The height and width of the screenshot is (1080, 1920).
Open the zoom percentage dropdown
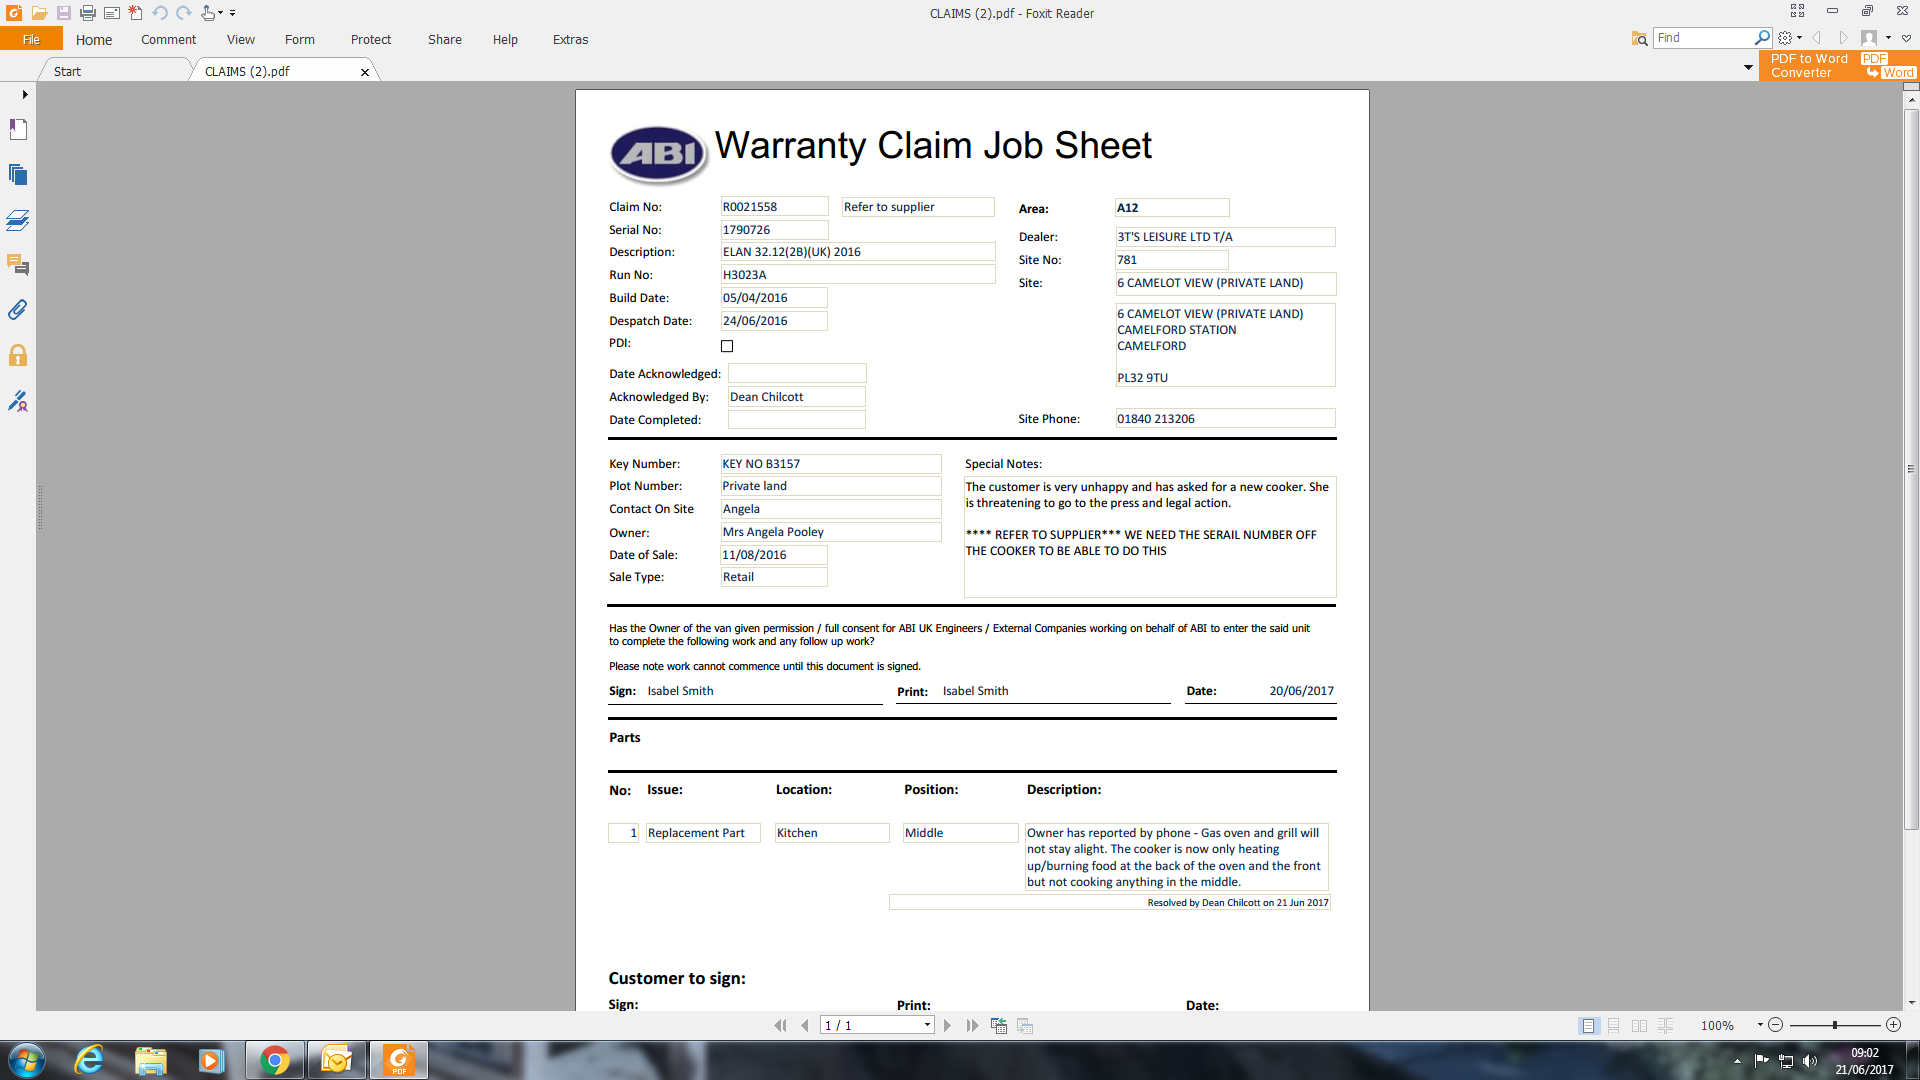[x=1759, y=1025]
